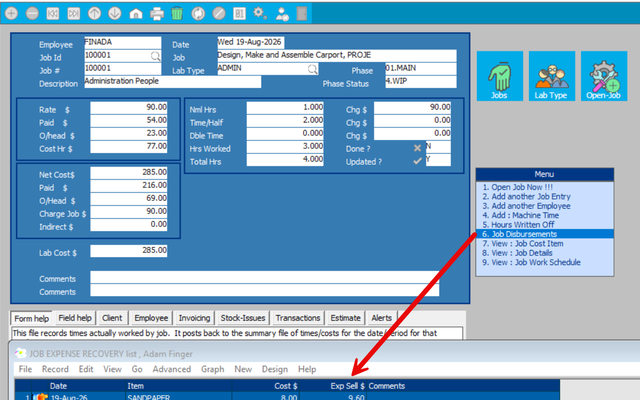
Task: Click the up arrow toolbar icon
Action: point(94,13)
